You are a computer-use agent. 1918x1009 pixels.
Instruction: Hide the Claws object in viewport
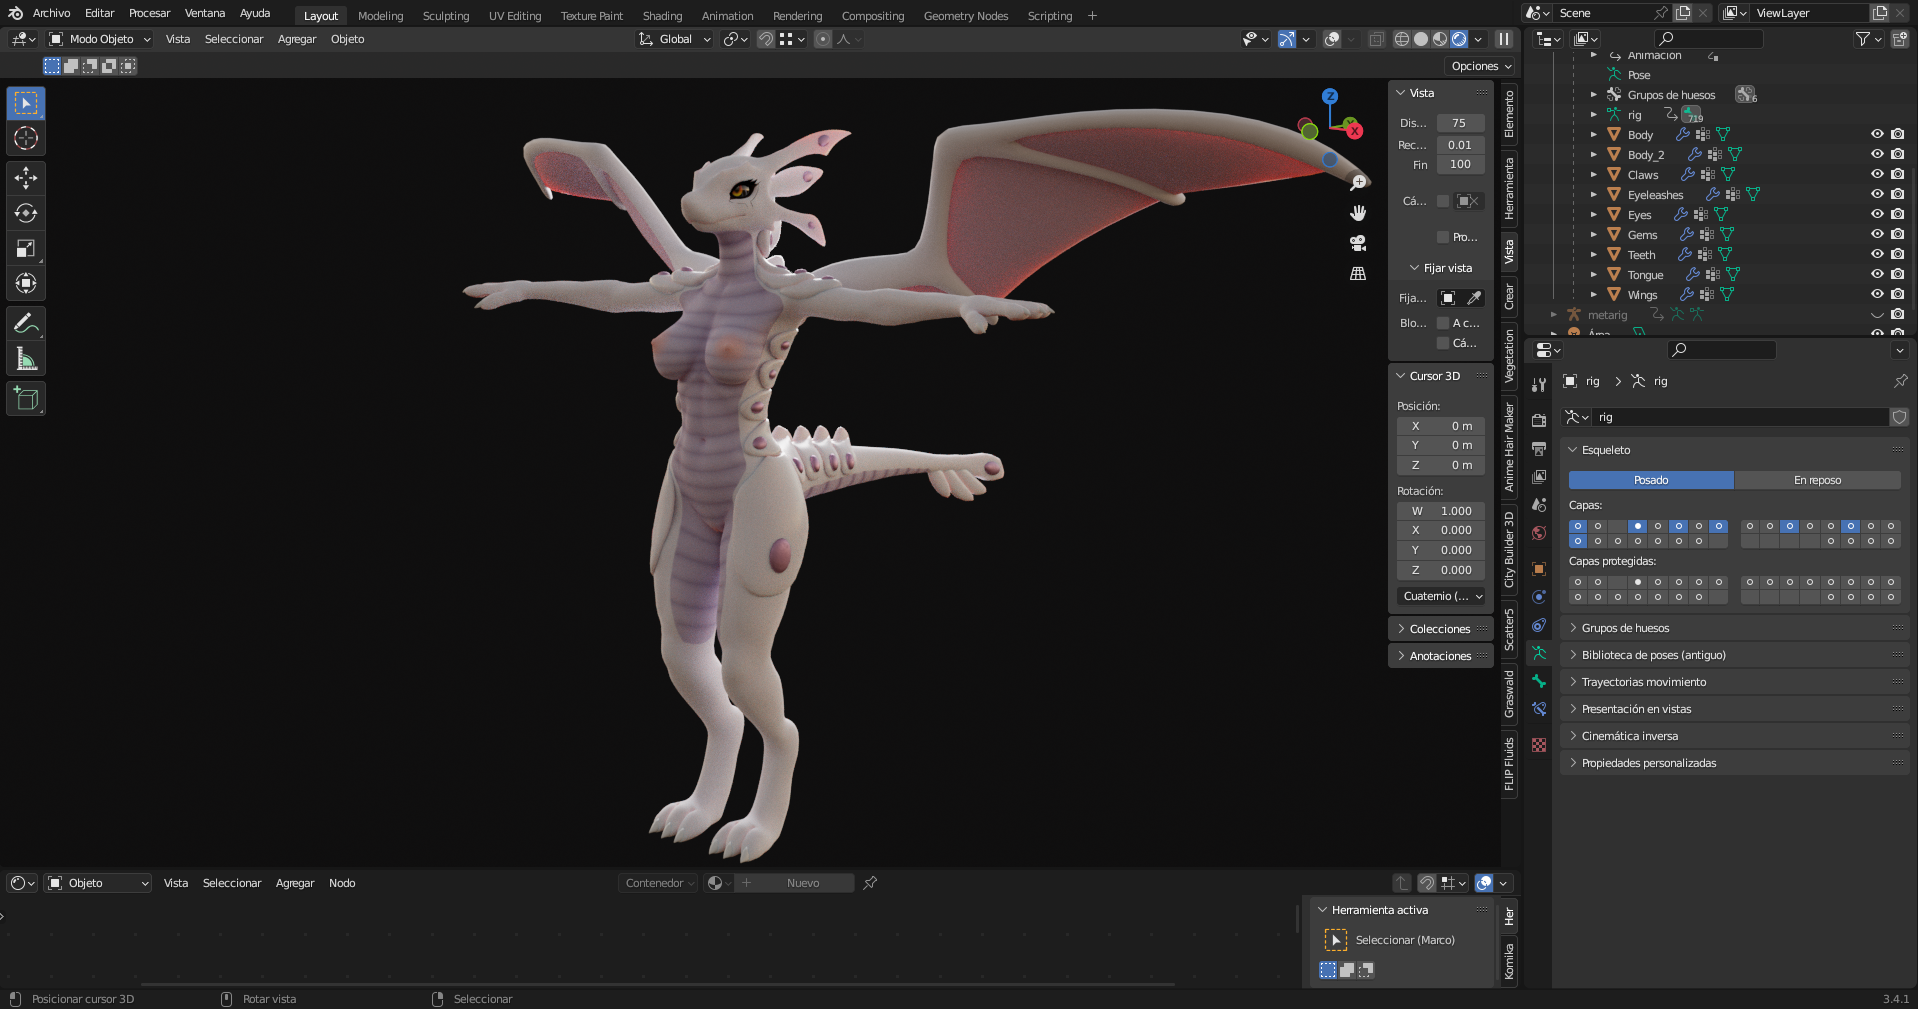(1877, 174)
